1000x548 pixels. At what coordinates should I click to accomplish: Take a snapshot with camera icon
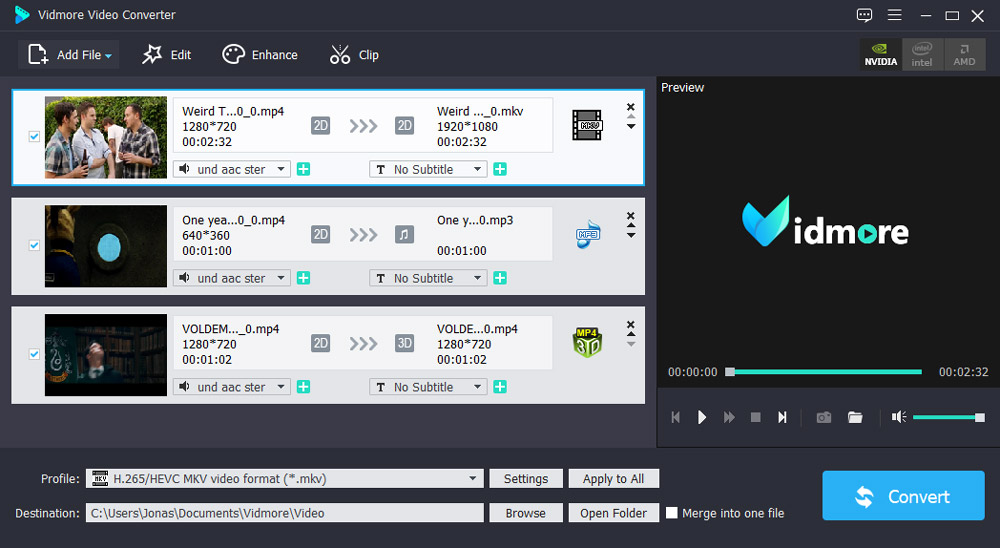824,417
